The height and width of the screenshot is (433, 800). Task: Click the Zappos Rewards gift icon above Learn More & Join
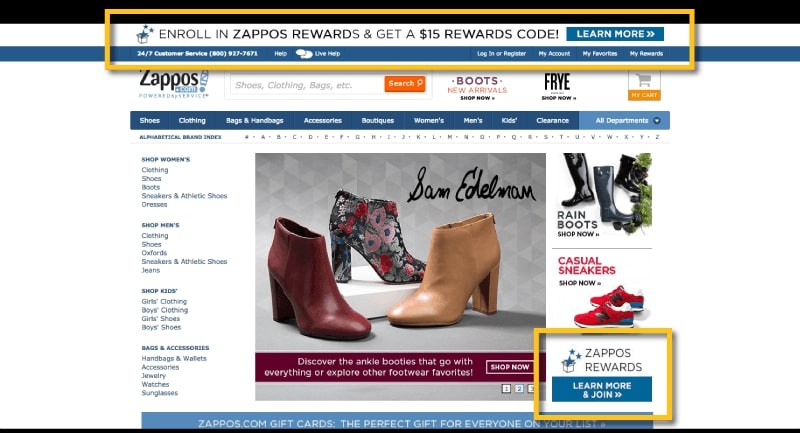point(571,360)
